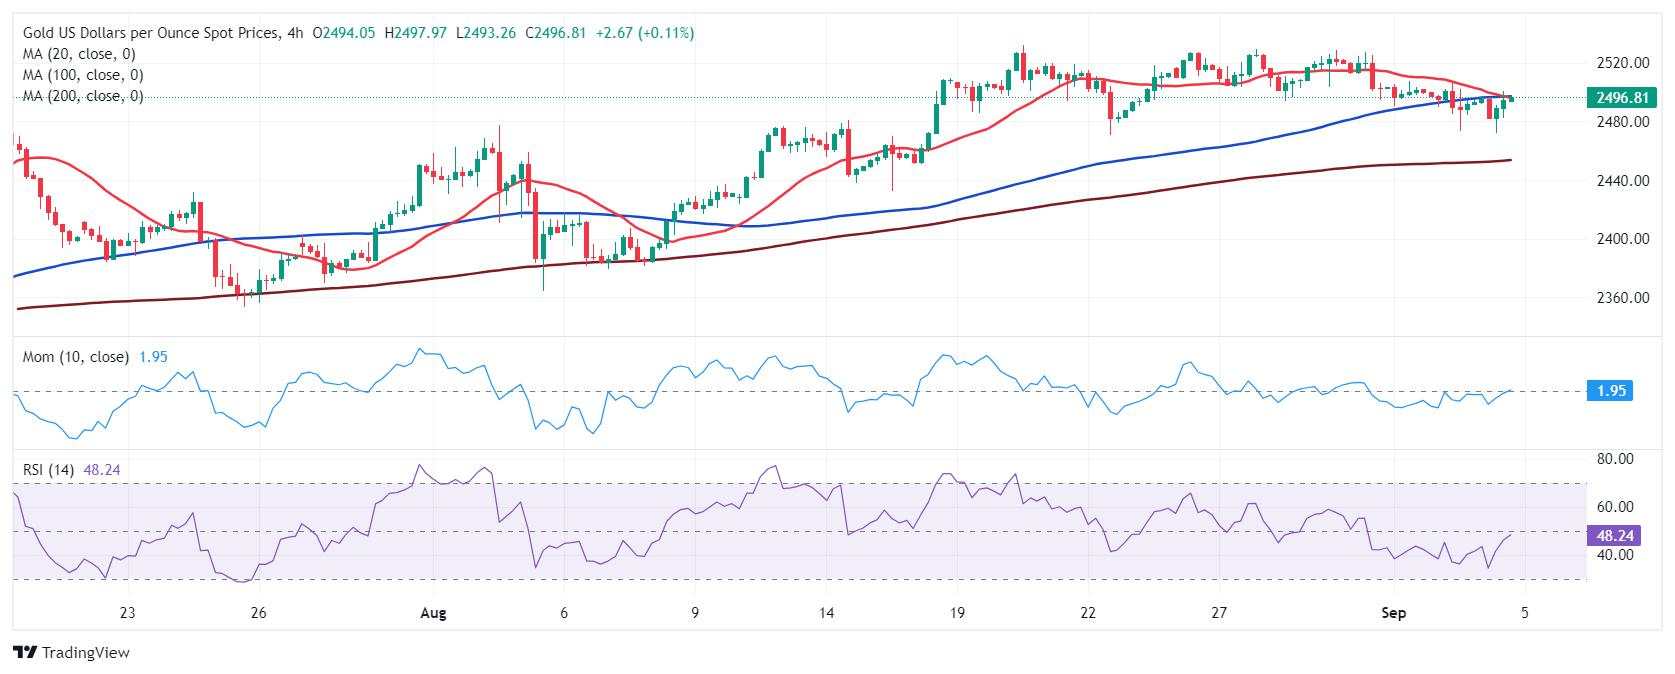Click the 27 date label on time axis

[x=1219, y=613]
